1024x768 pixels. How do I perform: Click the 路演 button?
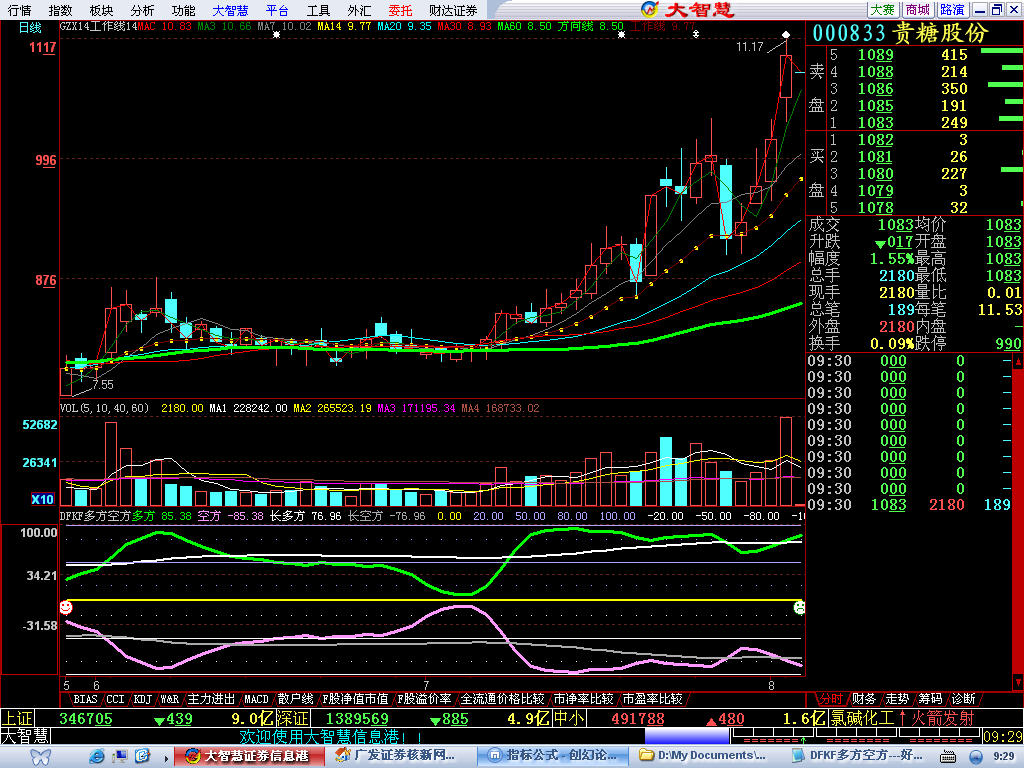[952, 10]
